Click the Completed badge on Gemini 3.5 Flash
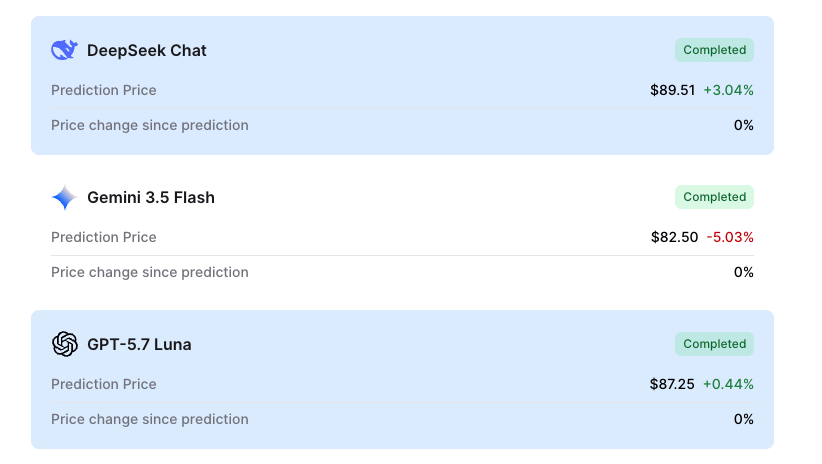Screen dimensions: 822x464 coord(714,197)
